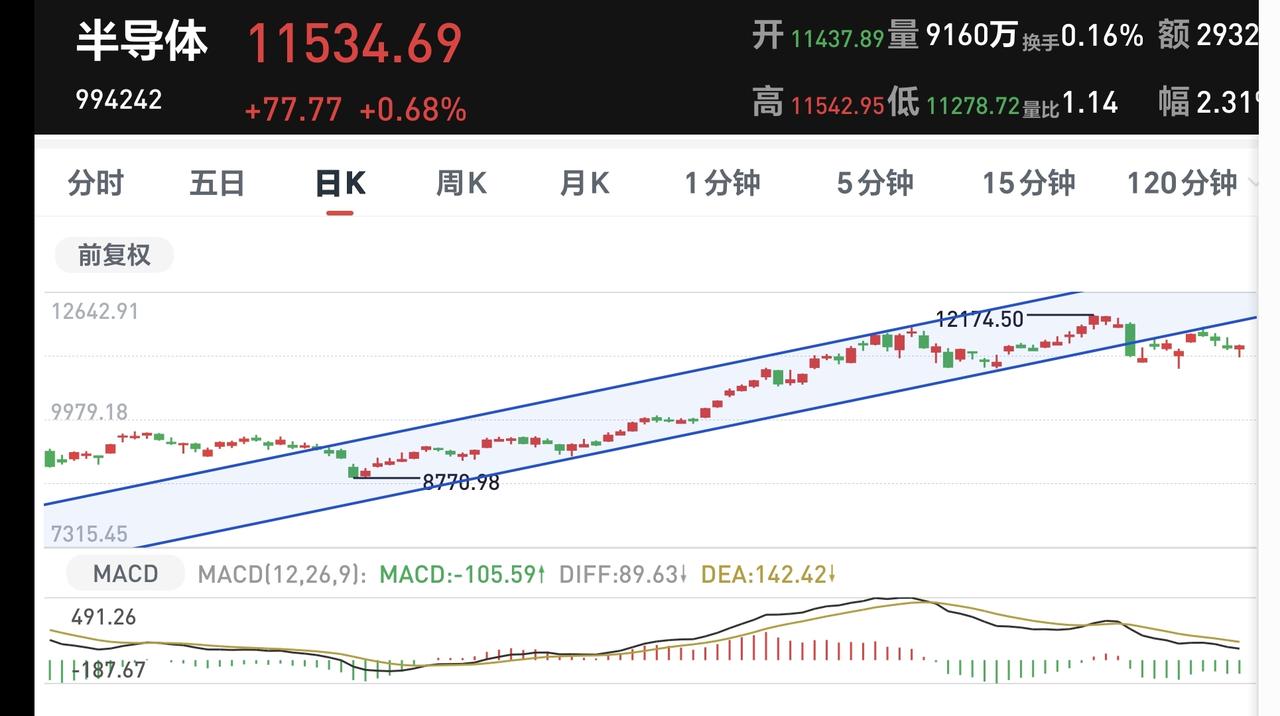The height and width of the screenshot is (716, 1280).
Task: Switch to the 分时 chart tab
Action: pos(96,183)
